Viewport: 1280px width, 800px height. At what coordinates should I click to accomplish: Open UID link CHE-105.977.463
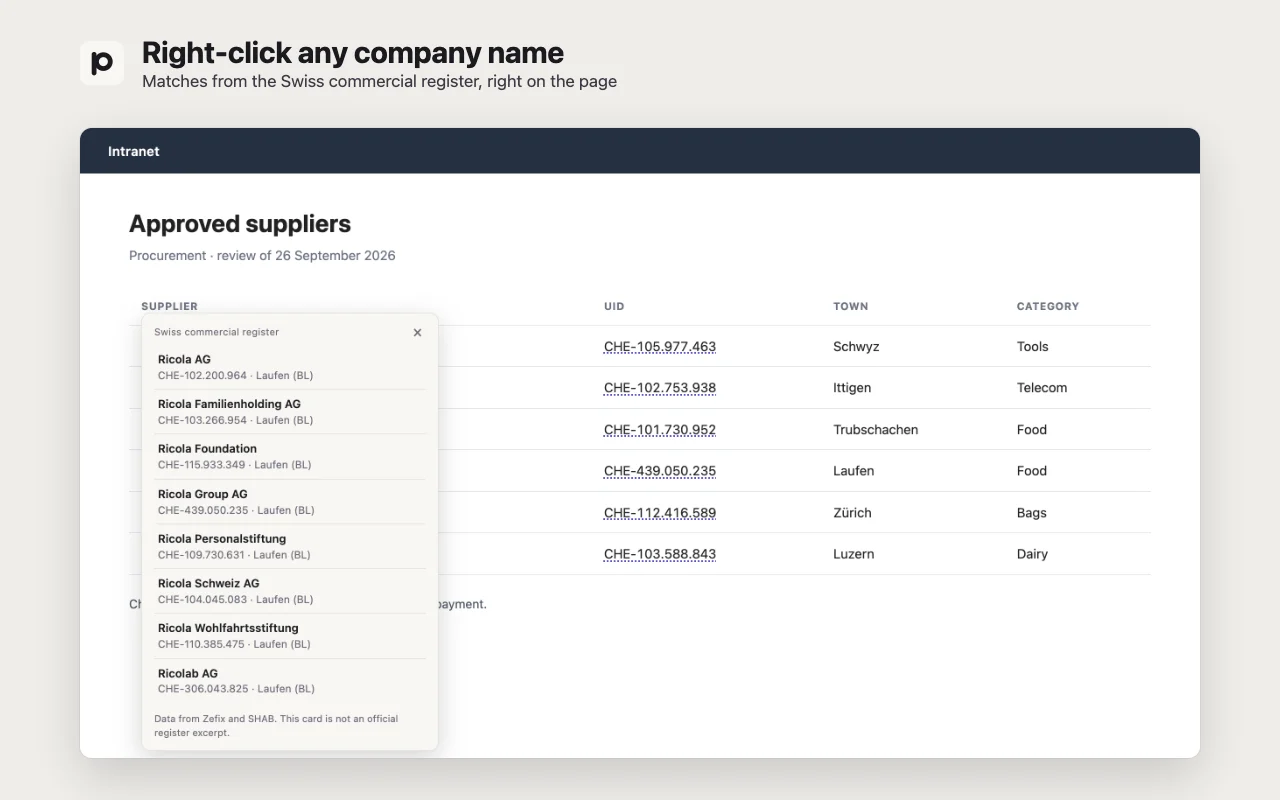pyautogui.click(x=660, y=347)
